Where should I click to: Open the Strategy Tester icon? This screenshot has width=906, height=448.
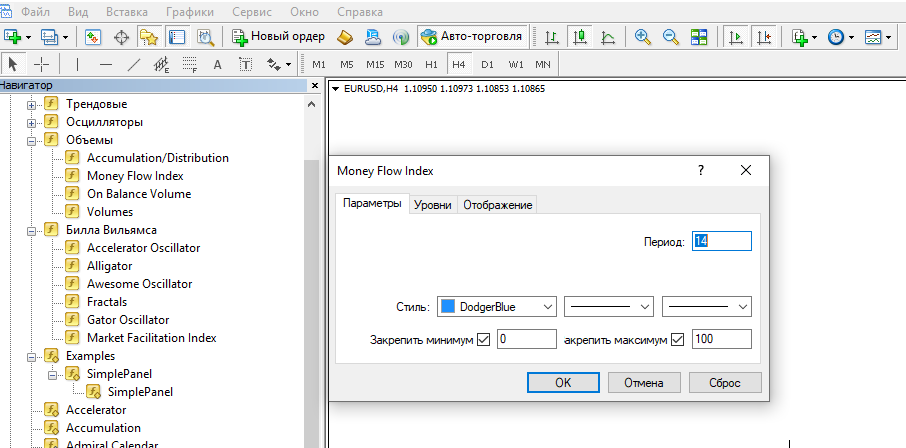click(x=205, y=37)
